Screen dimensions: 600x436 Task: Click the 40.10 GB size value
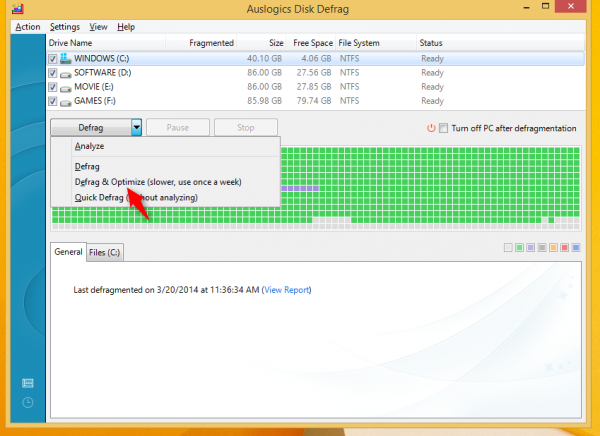264,59
